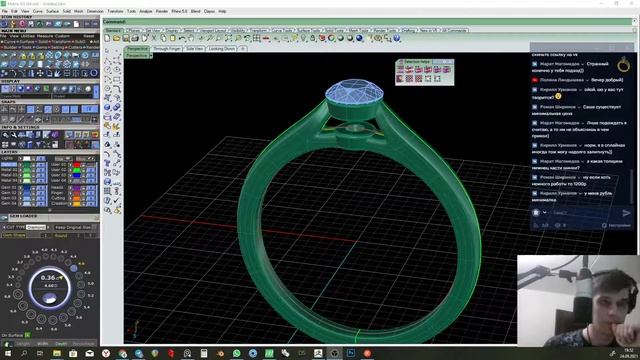Toggle four-viewport layout grid icon
Image resolution: width=640 pixels, height=360 pixels.
click(257, 38)
